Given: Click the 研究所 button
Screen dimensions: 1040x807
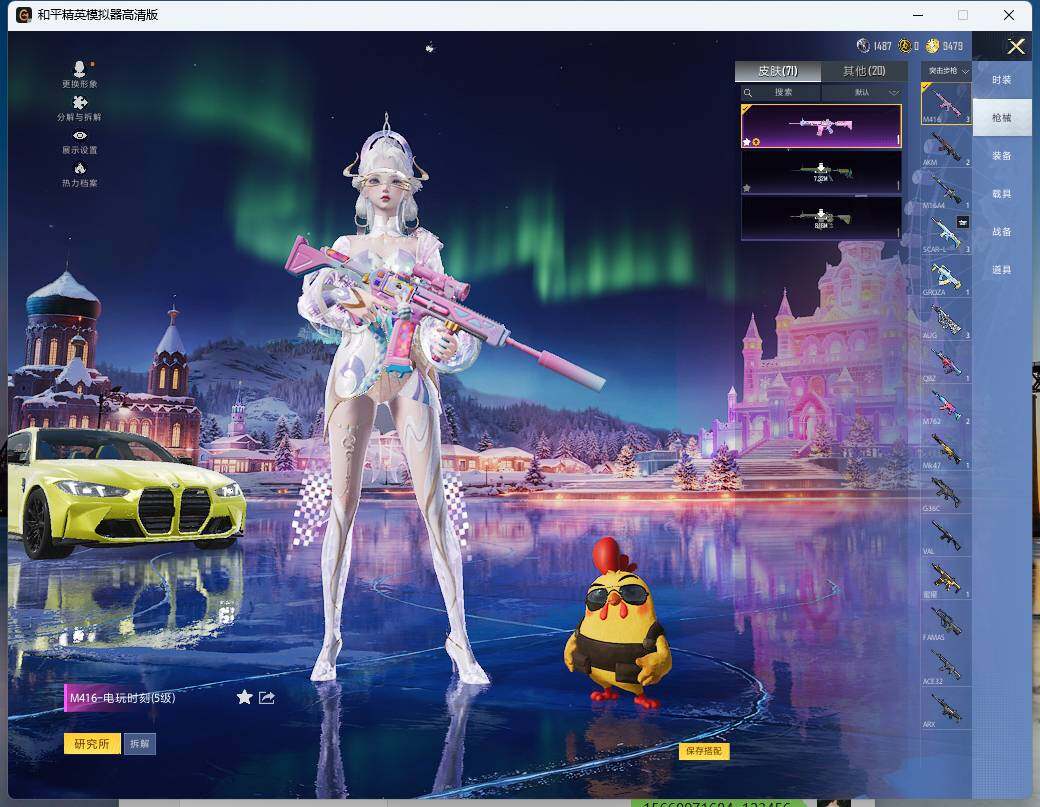Looking at the screenshot, I should click(92, 743).
